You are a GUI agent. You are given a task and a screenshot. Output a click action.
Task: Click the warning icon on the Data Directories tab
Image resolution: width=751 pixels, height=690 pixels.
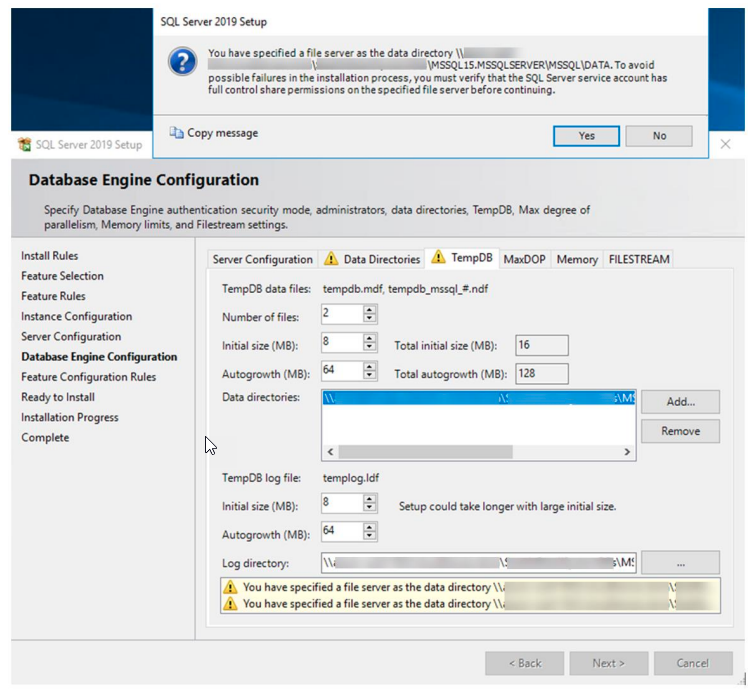(x=331, y=259)
